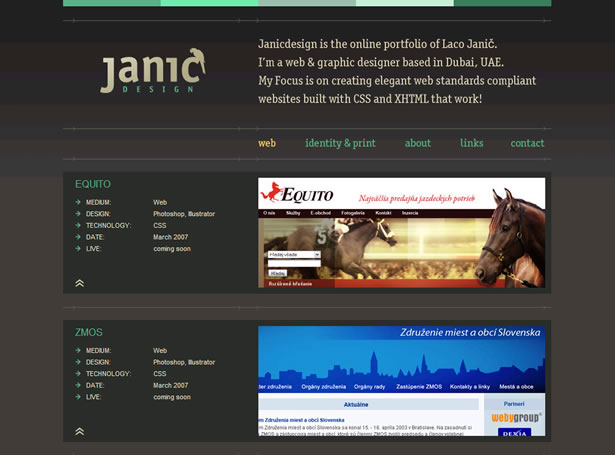Click the arrow bullet beside ZMOS LIVE
This screenshot has width=615, height=455.
pos(78,397)
